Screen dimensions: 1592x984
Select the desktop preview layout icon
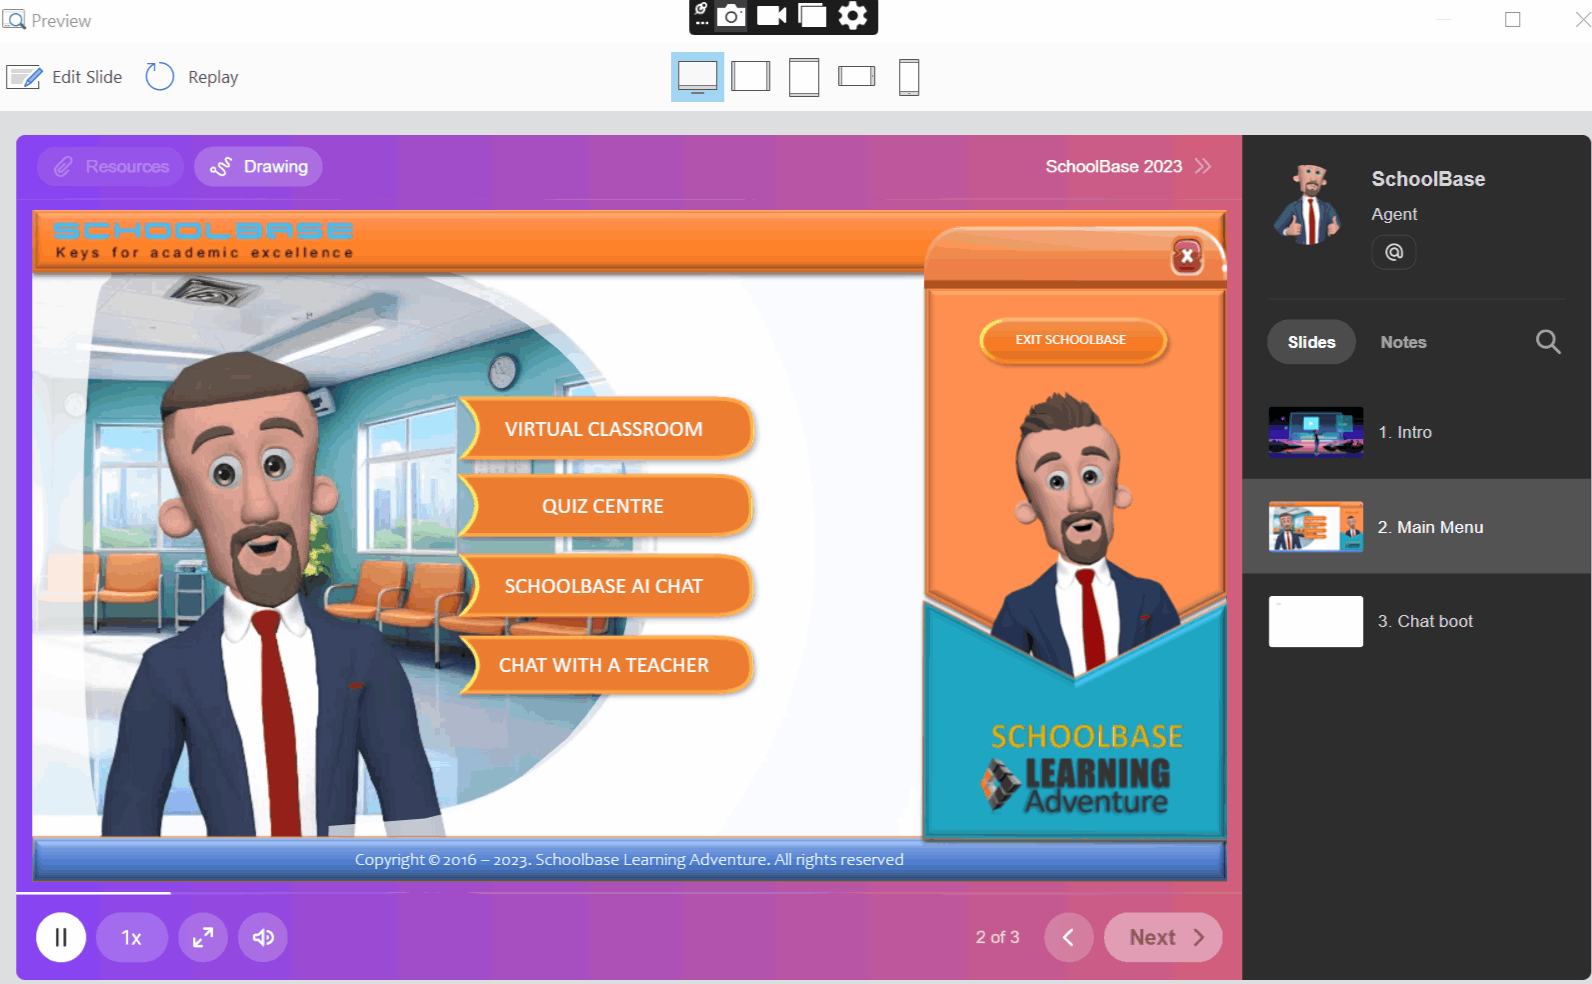point(697,77)
